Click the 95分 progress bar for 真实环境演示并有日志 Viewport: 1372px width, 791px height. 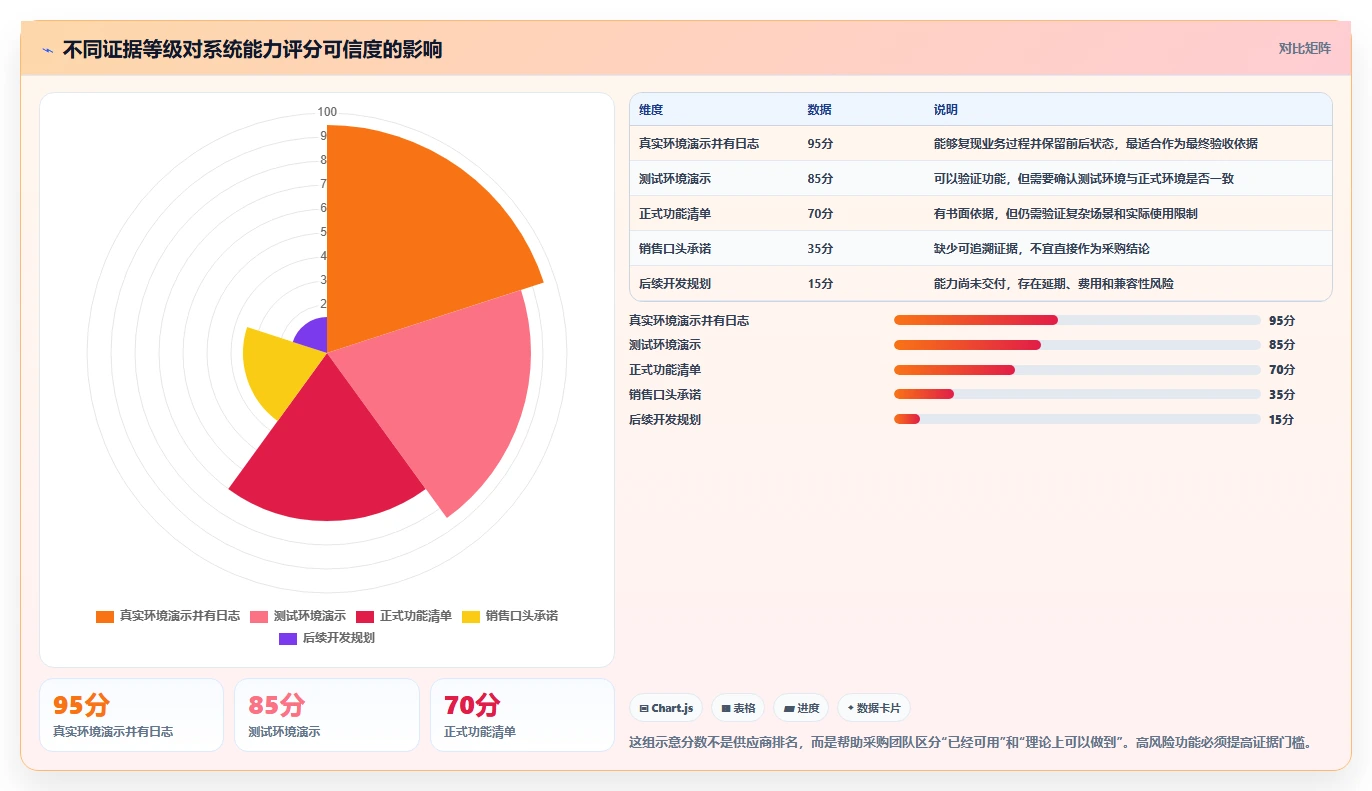pos(1077,320)
